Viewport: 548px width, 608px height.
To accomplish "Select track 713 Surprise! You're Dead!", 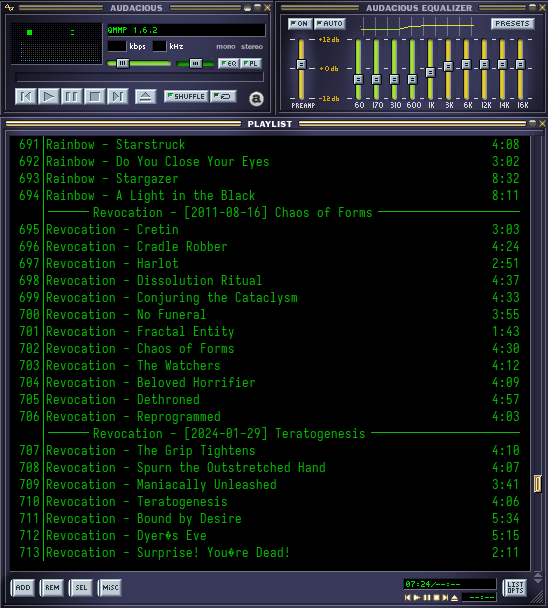I will coord(270,553).
